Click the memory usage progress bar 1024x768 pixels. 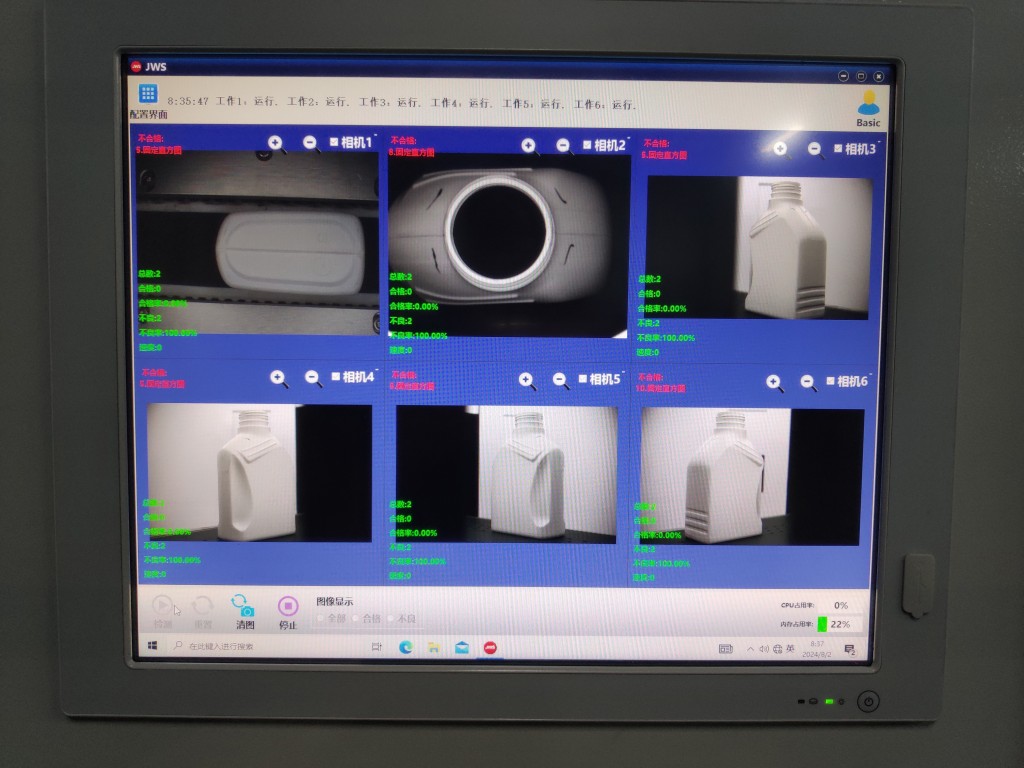coord(822,624)
